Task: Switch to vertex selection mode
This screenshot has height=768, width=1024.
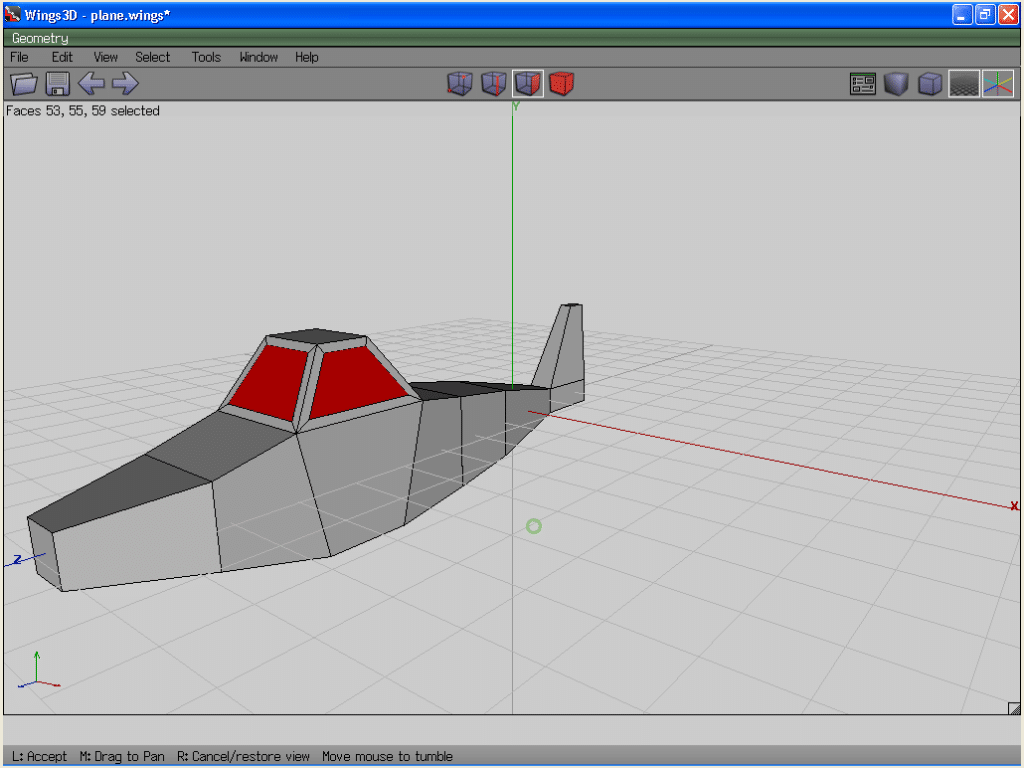Action: pos(459,84)
